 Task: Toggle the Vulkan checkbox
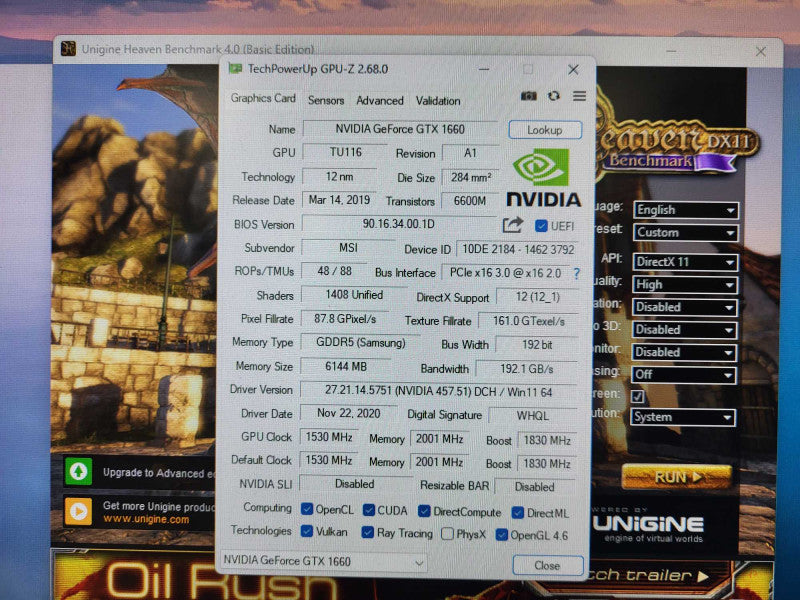307,531
